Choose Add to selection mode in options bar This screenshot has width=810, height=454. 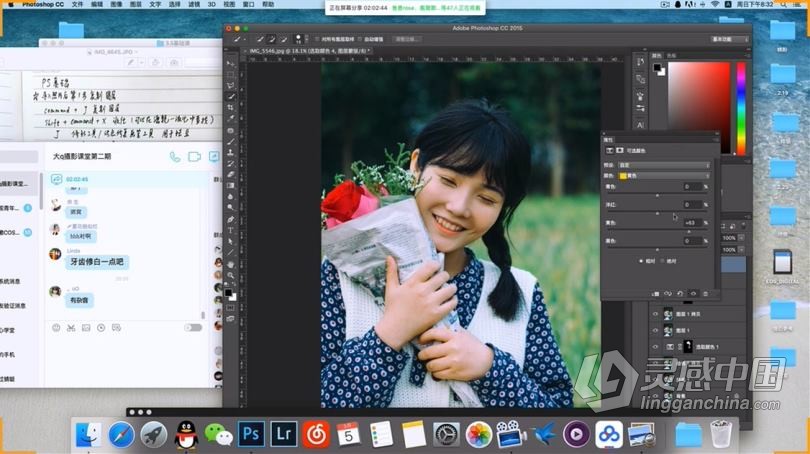coord(272,39)
